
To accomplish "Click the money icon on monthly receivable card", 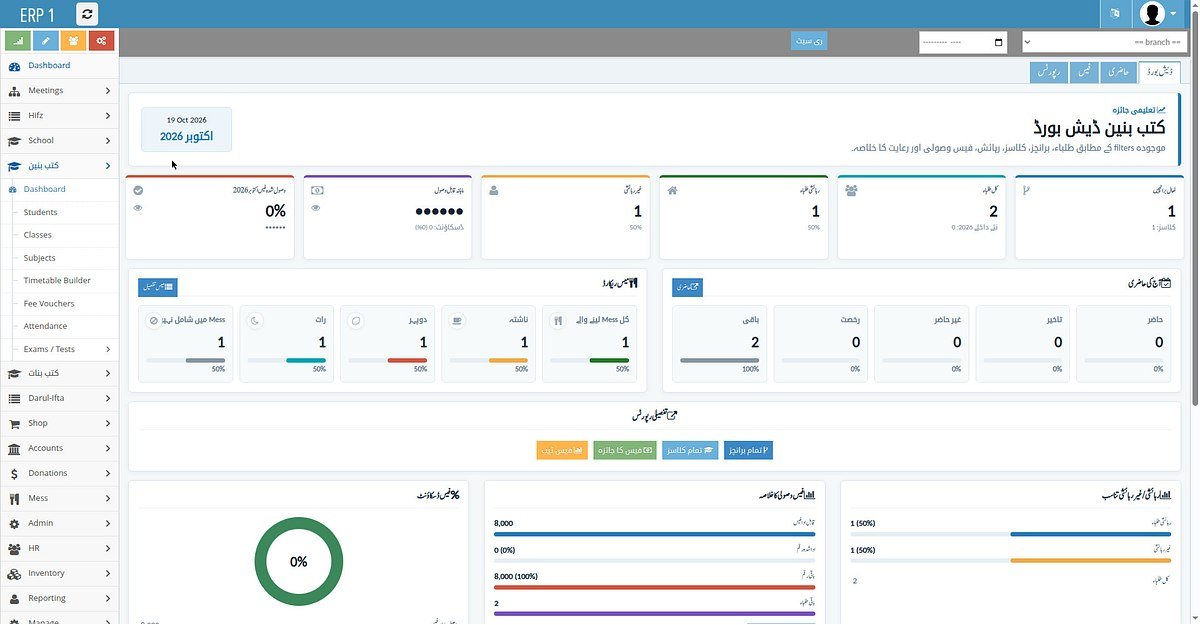I will (316, 190).
